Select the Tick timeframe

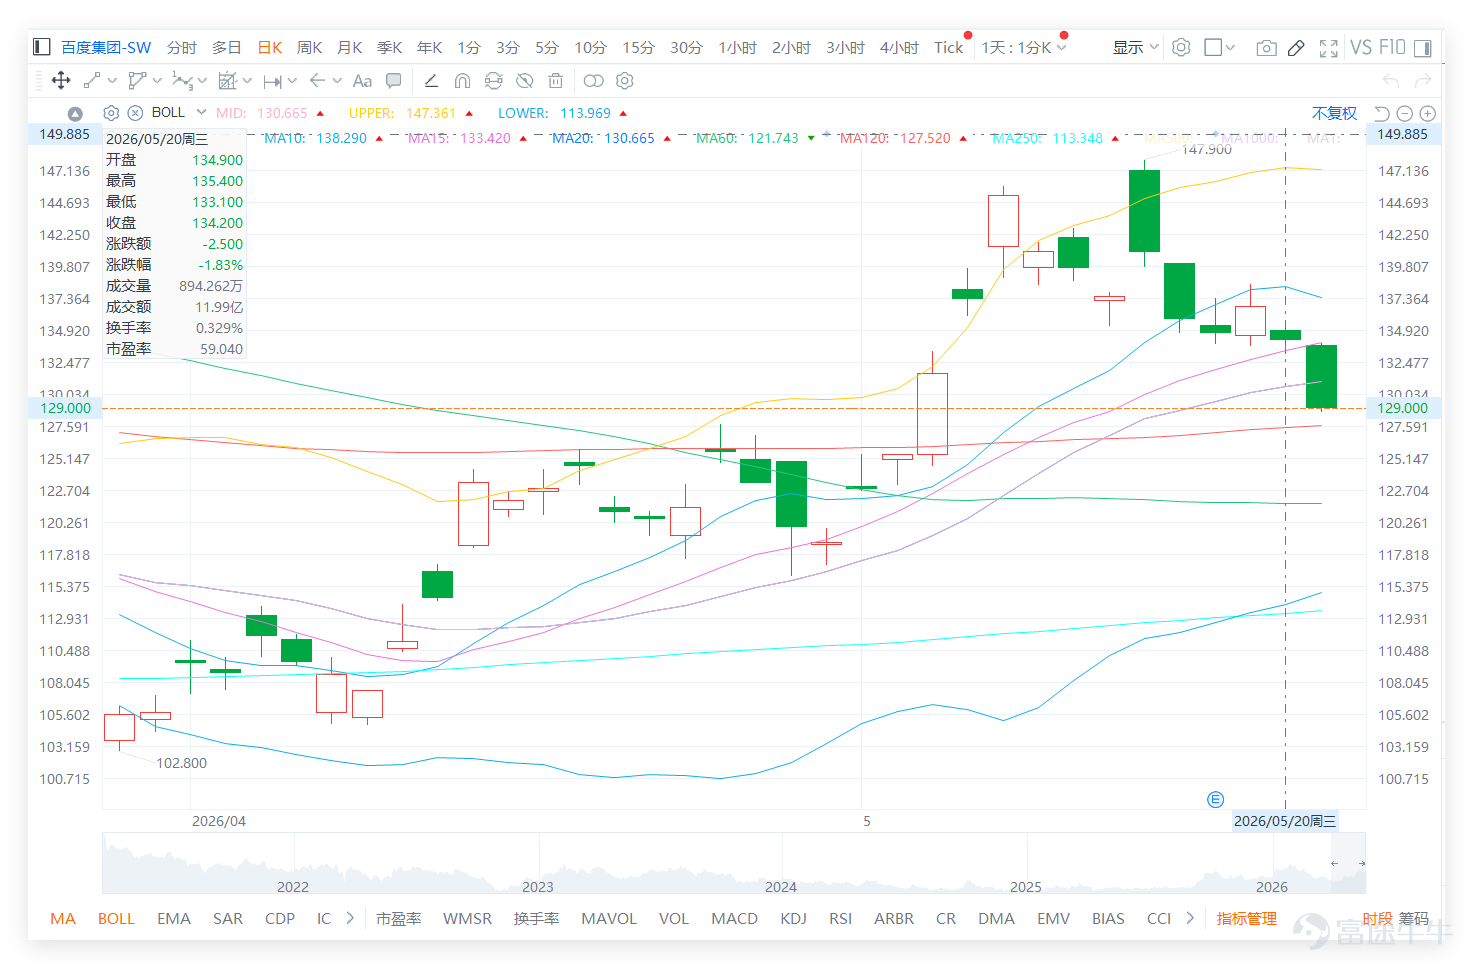point(948,47)
